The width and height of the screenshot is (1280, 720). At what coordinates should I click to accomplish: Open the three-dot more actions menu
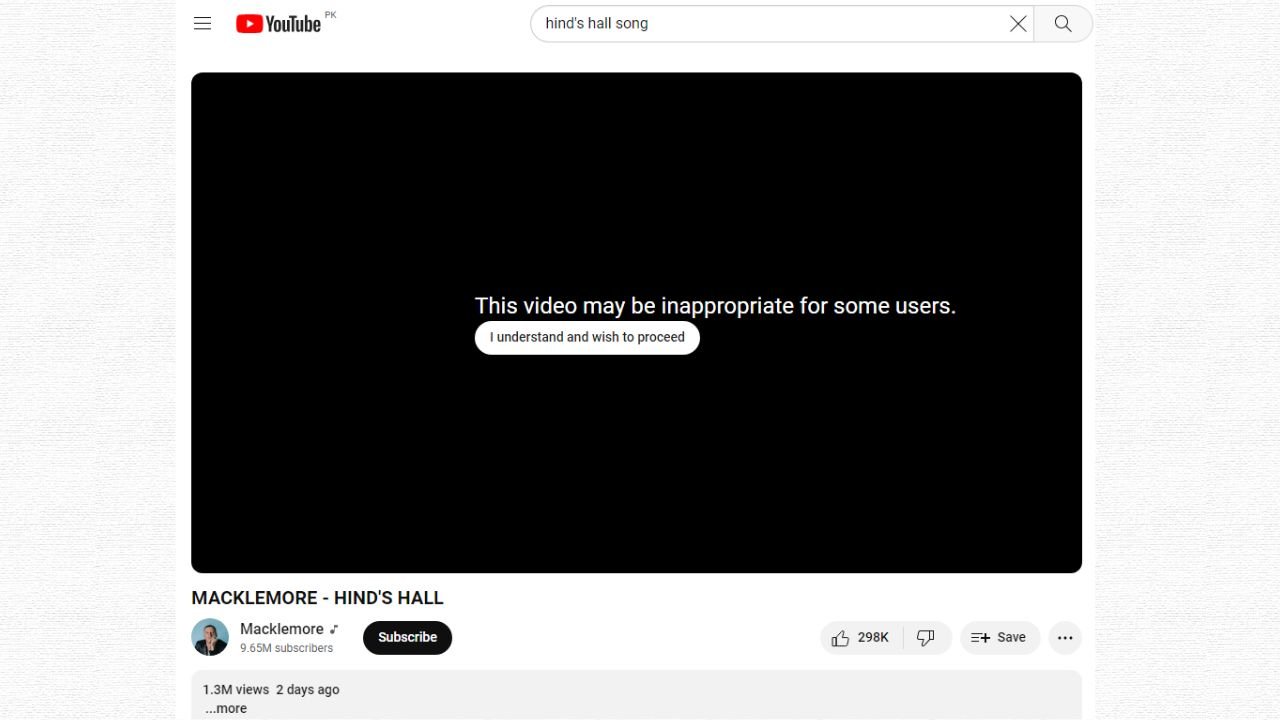pyautogui.click(x=1065, y=638)
